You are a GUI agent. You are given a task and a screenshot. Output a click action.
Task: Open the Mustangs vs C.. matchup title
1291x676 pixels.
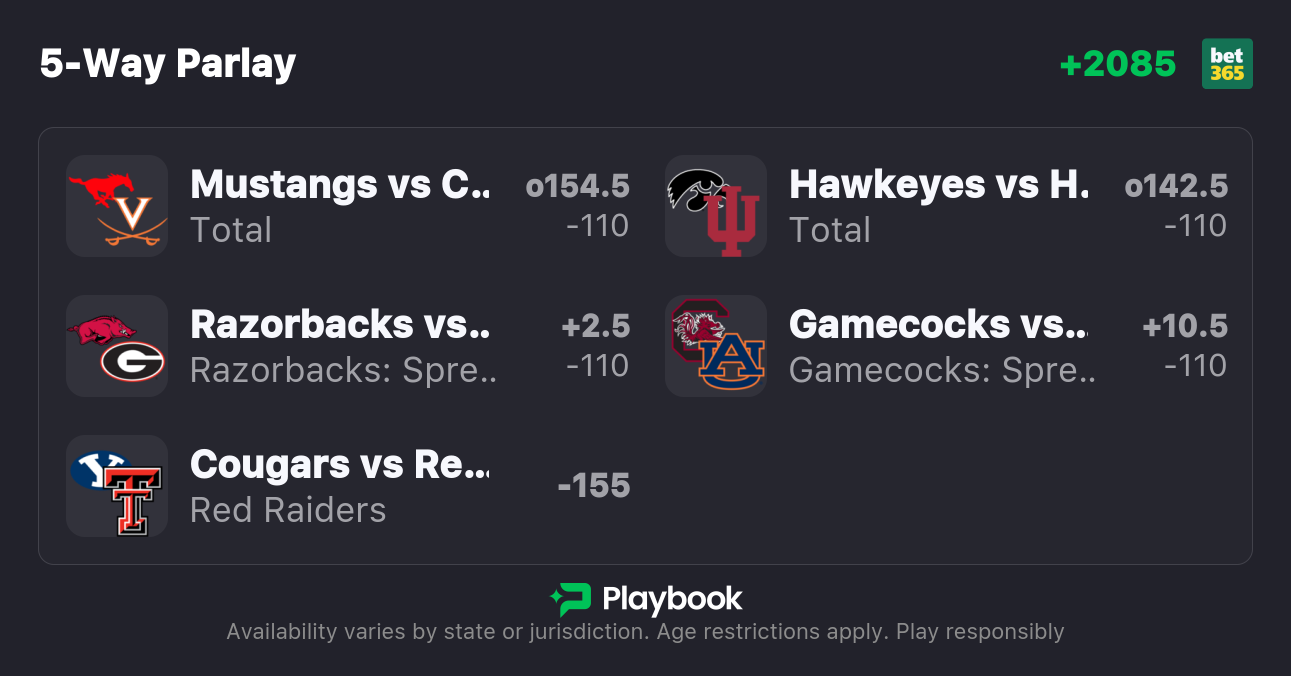coord(341,184)
